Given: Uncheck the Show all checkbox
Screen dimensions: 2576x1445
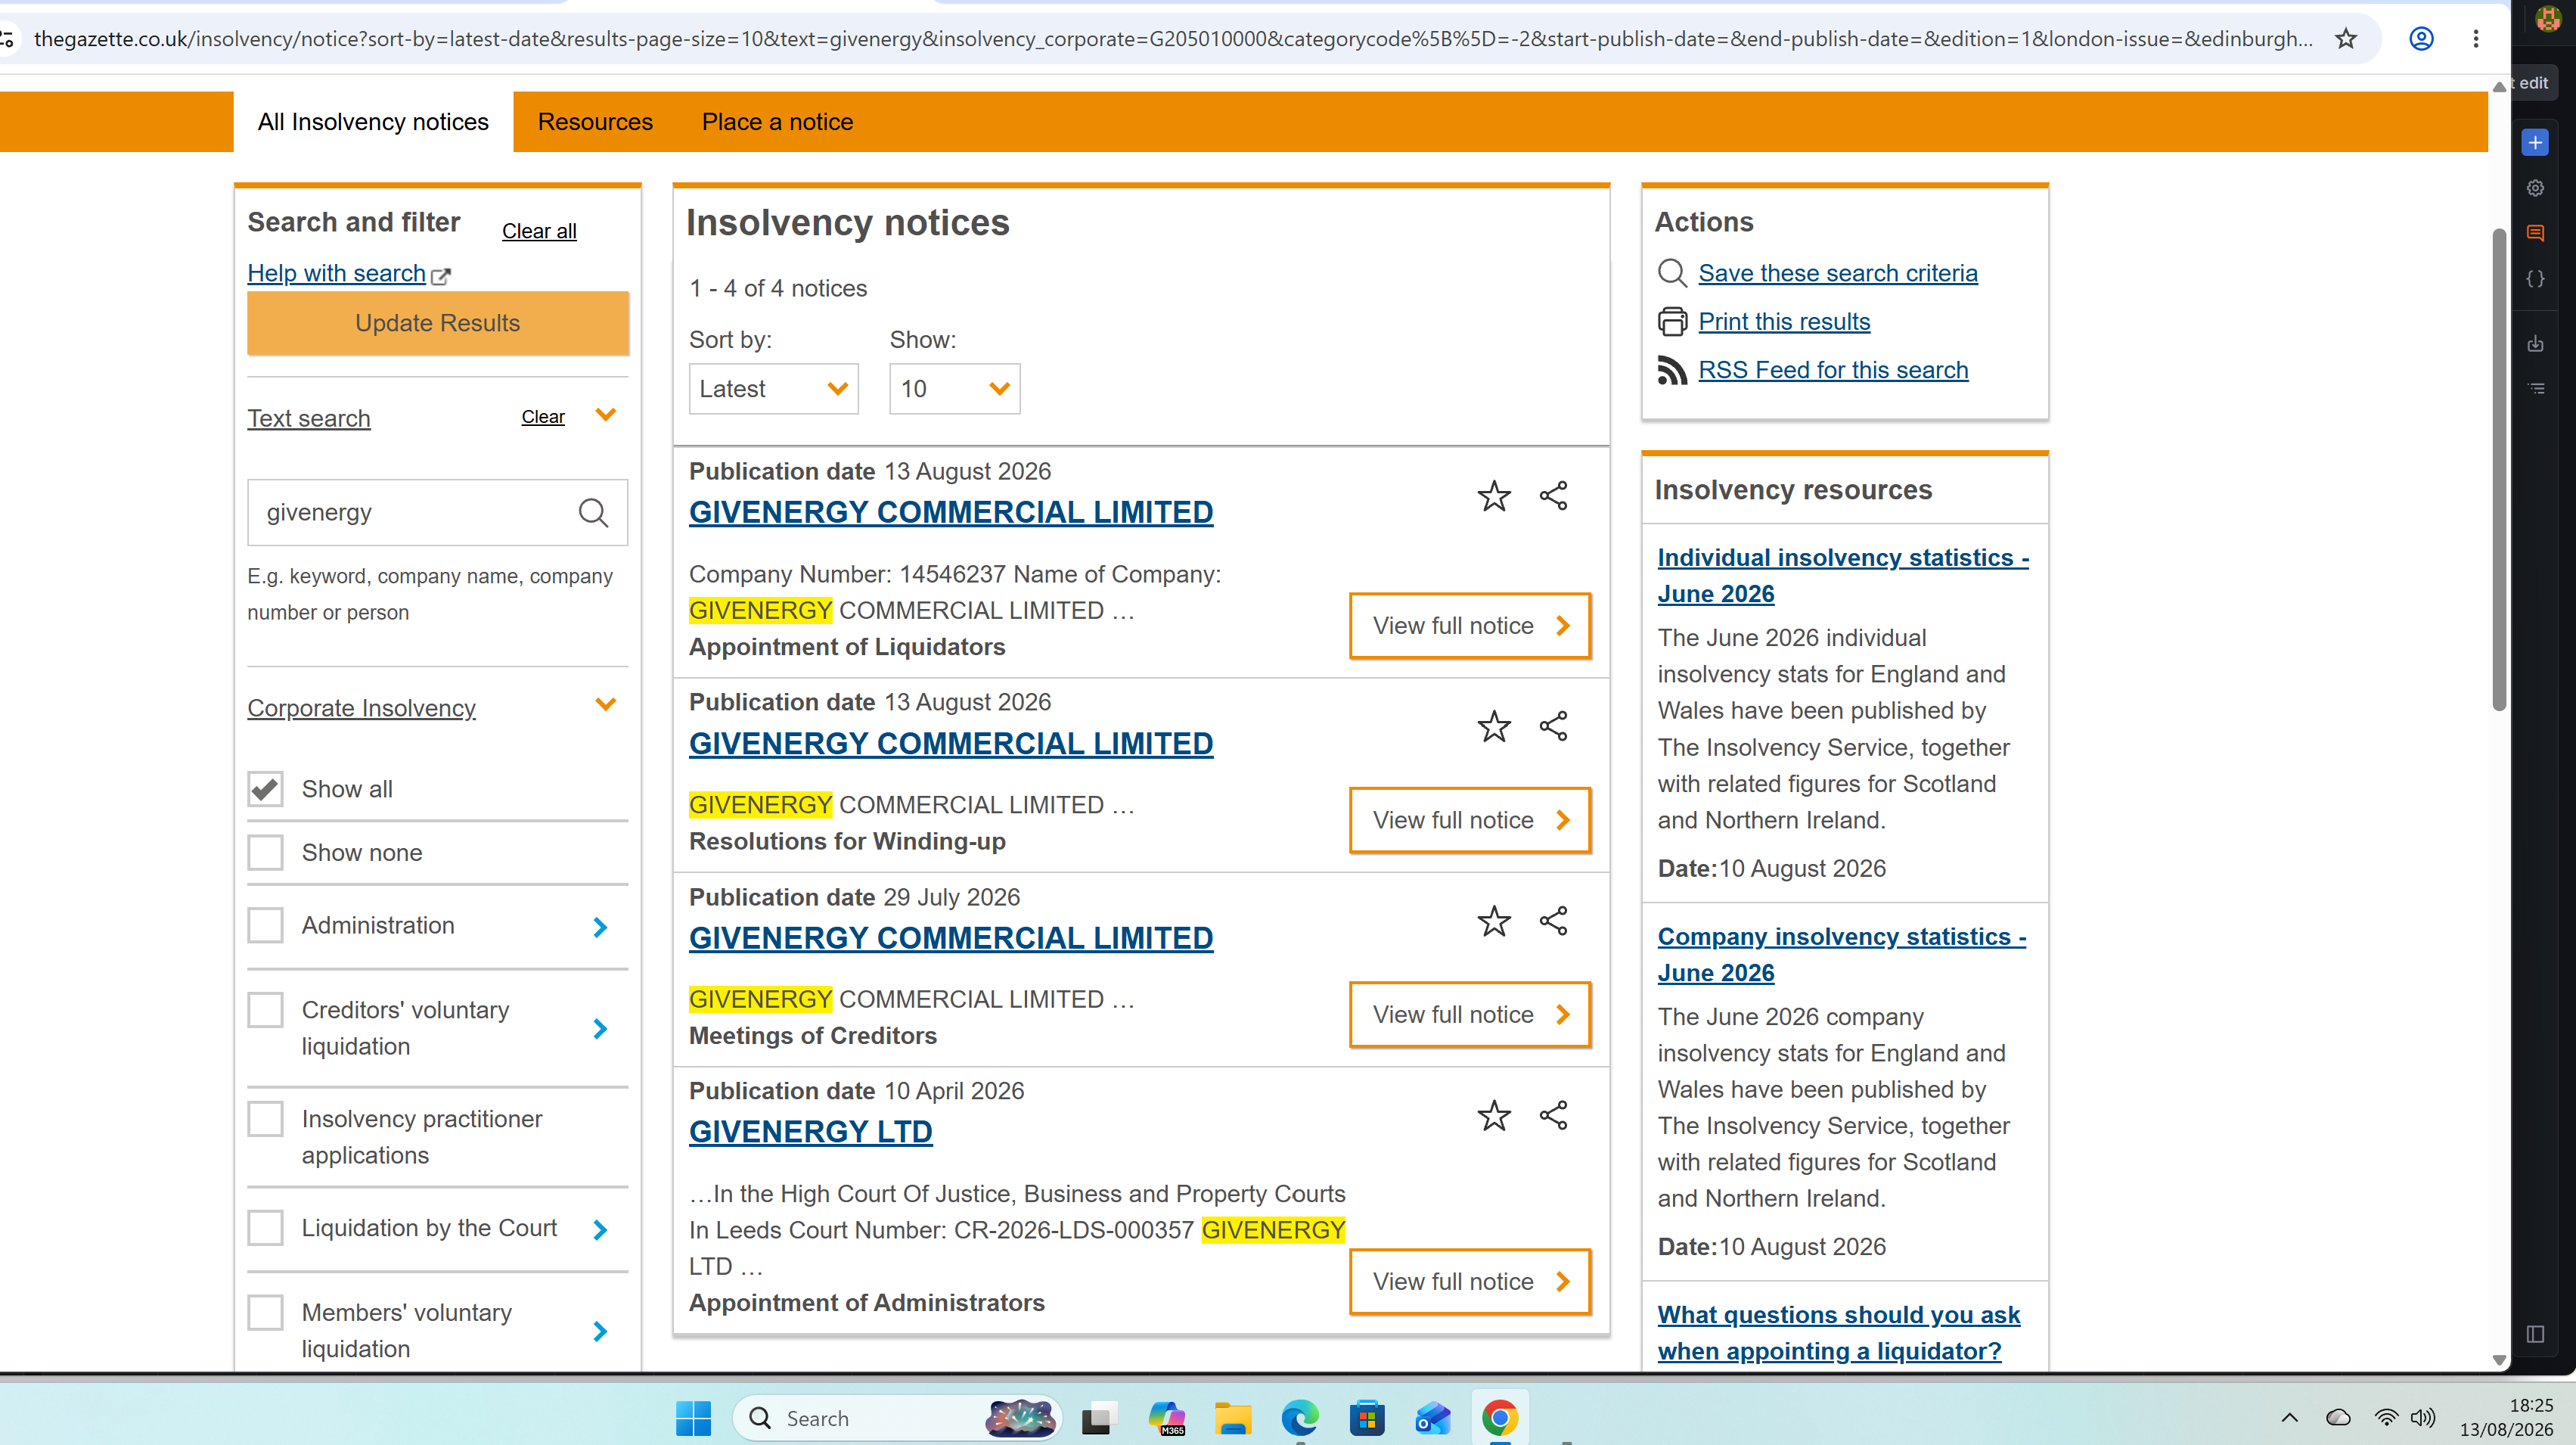Looking at the screenshot, I should 265,789.
